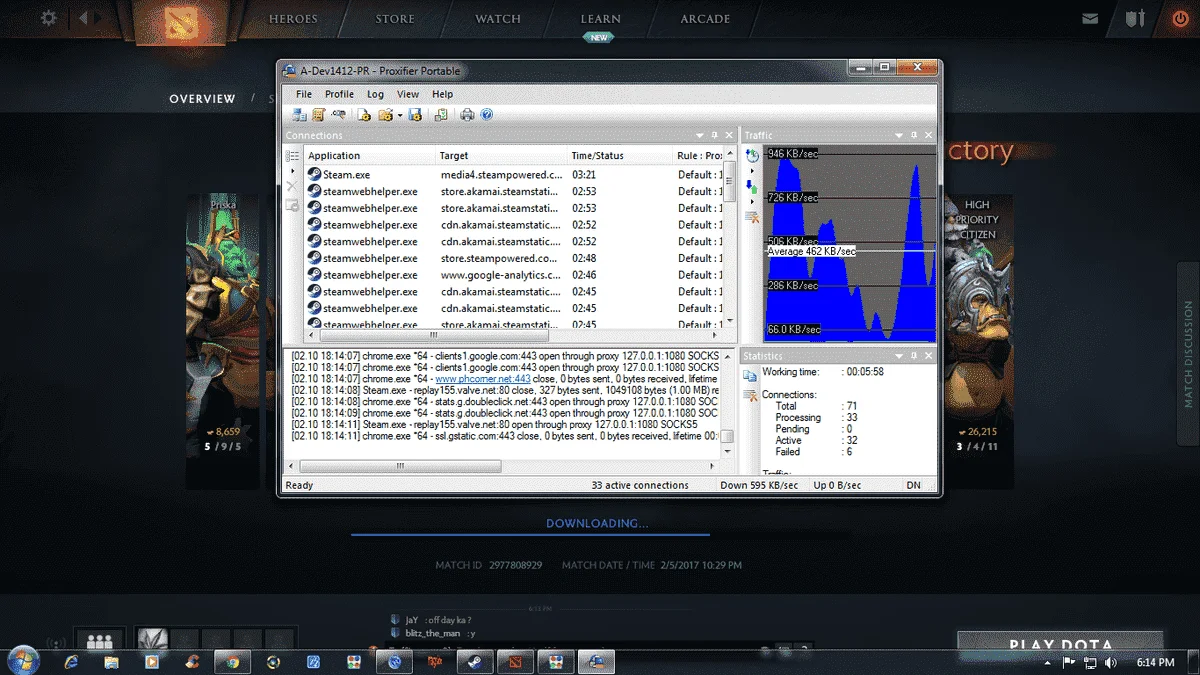1200x675 pixels.
Task: Select the OVERVIEW match tab
Action: click(x=202, y=99)
